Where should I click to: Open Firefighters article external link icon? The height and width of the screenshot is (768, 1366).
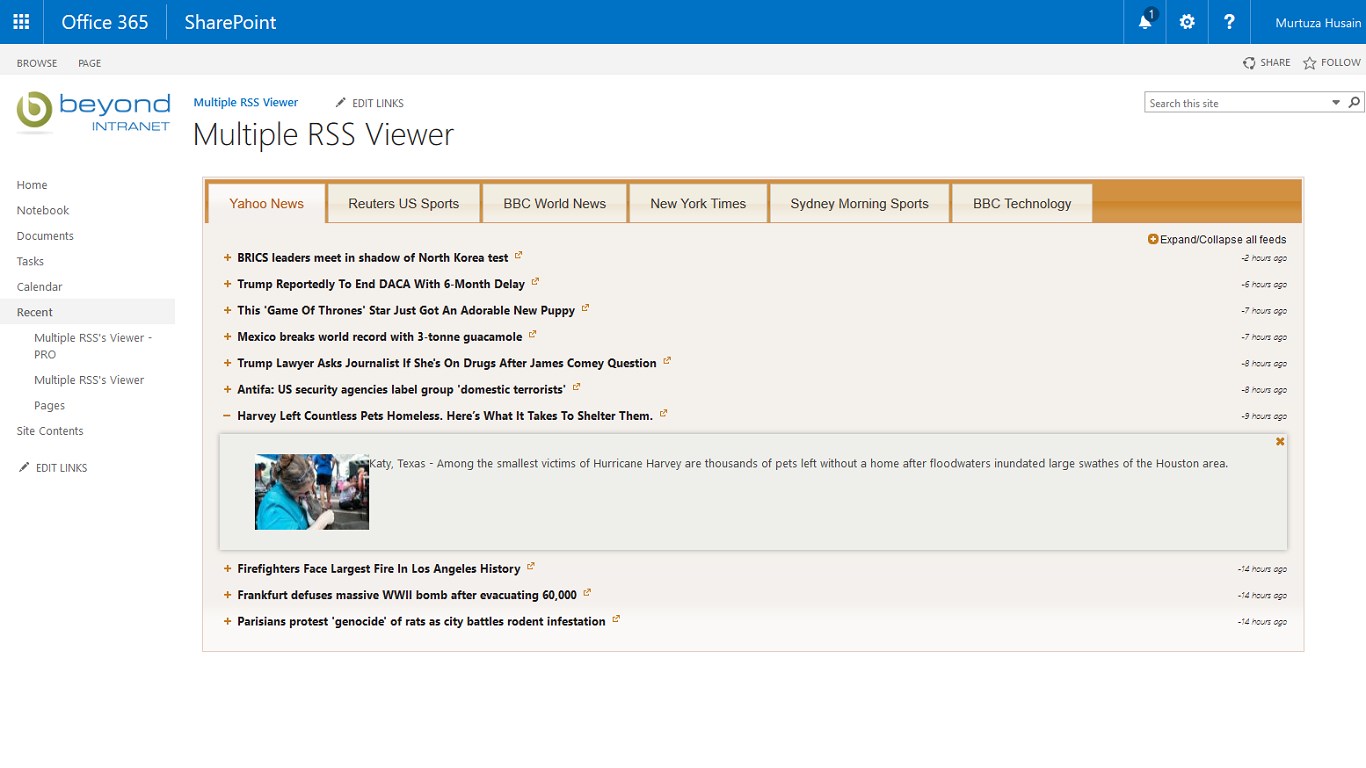[530, 566]
